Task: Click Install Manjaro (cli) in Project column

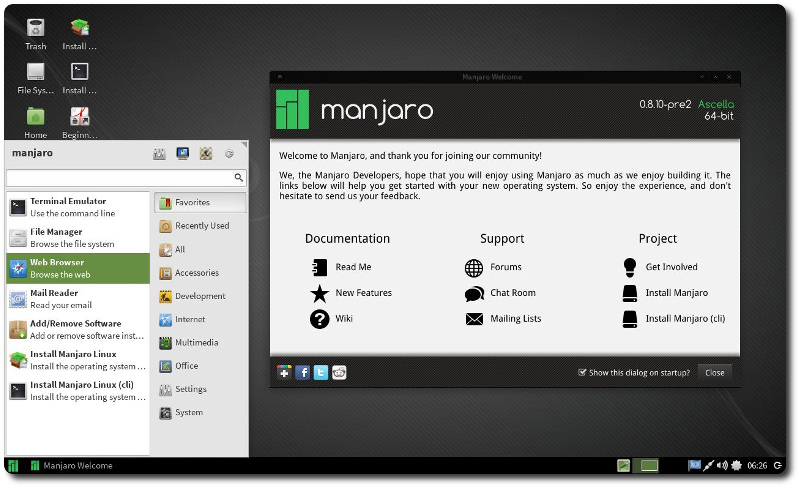Action: tap(673, 319)
